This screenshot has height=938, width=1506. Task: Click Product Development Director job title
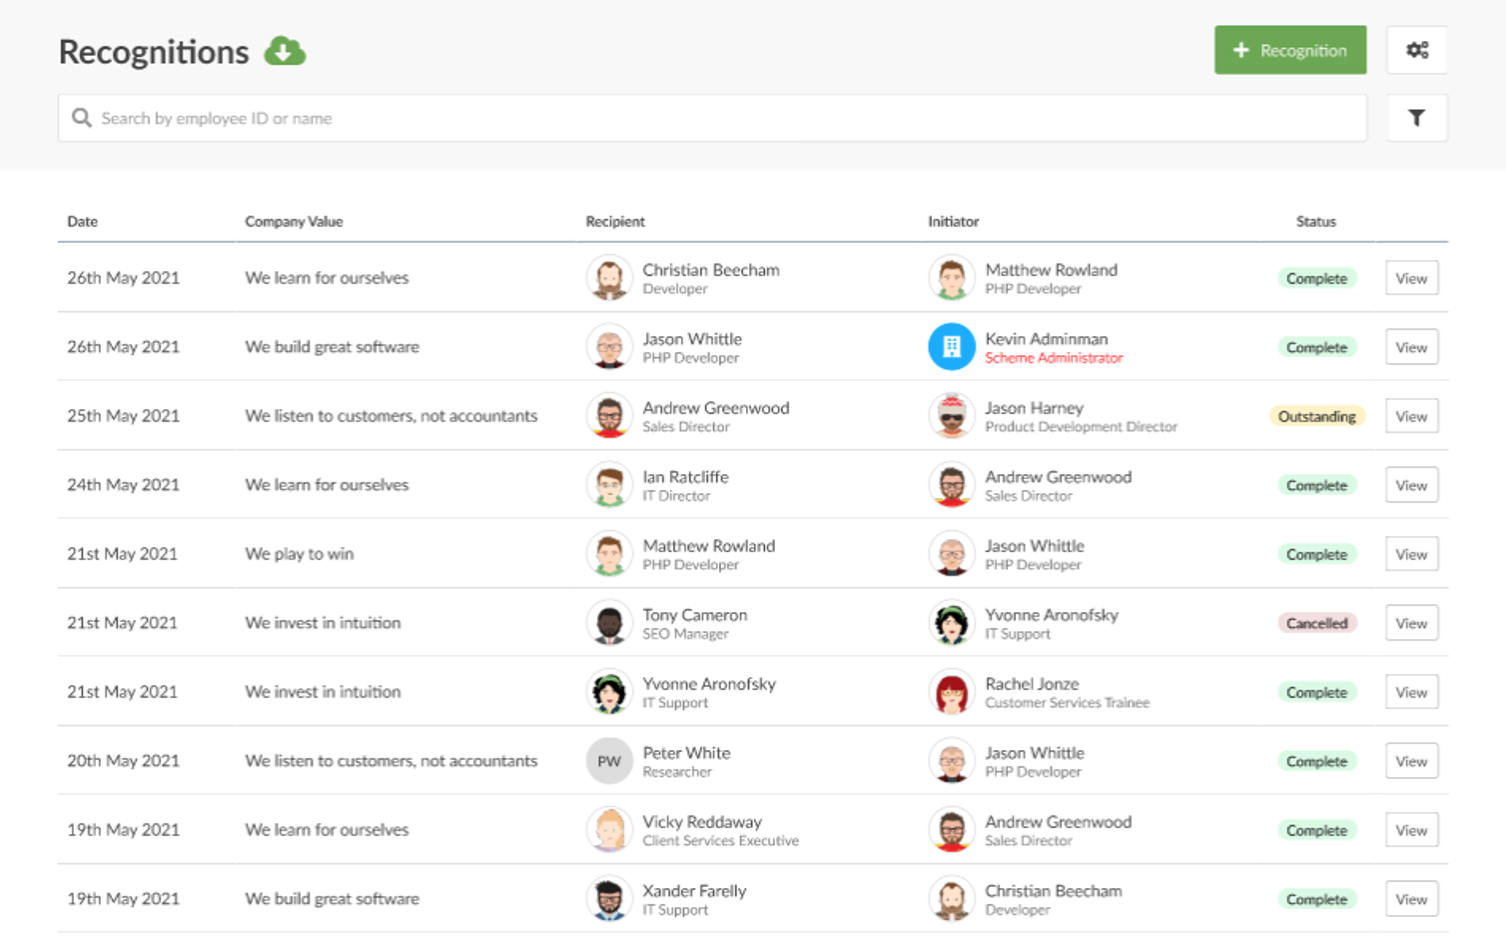(x=1081, y=427)
